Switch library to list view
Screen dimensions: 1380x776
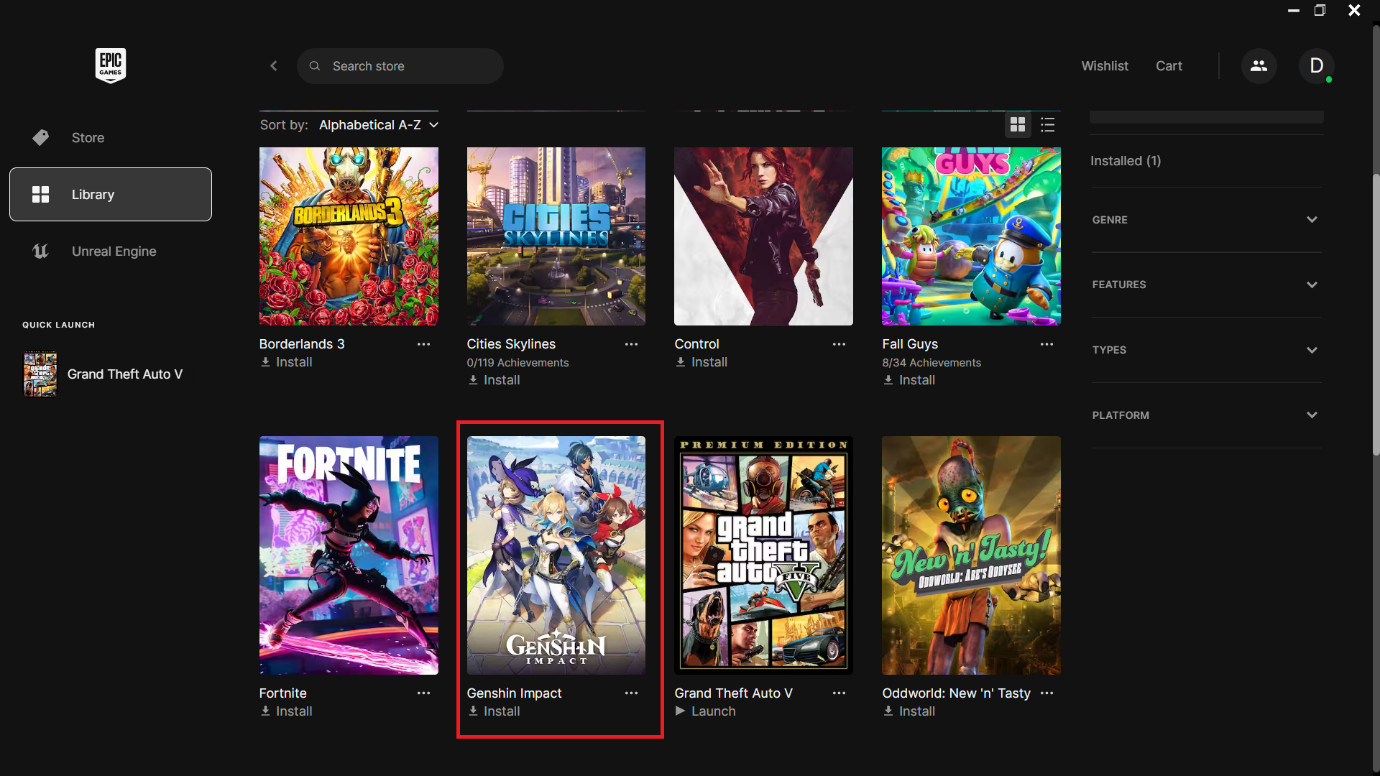[1047, 124]
